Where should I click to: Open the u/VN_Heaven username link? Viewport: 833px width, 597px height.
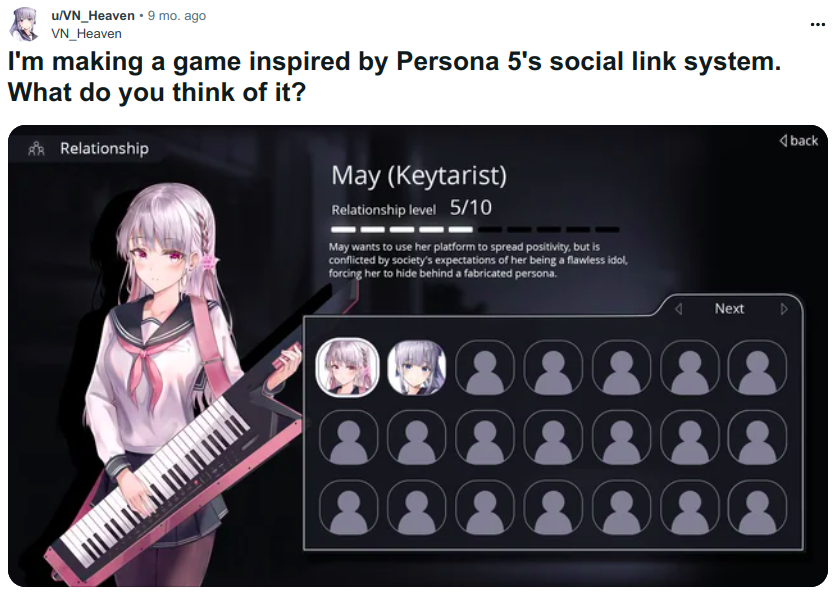92,16
